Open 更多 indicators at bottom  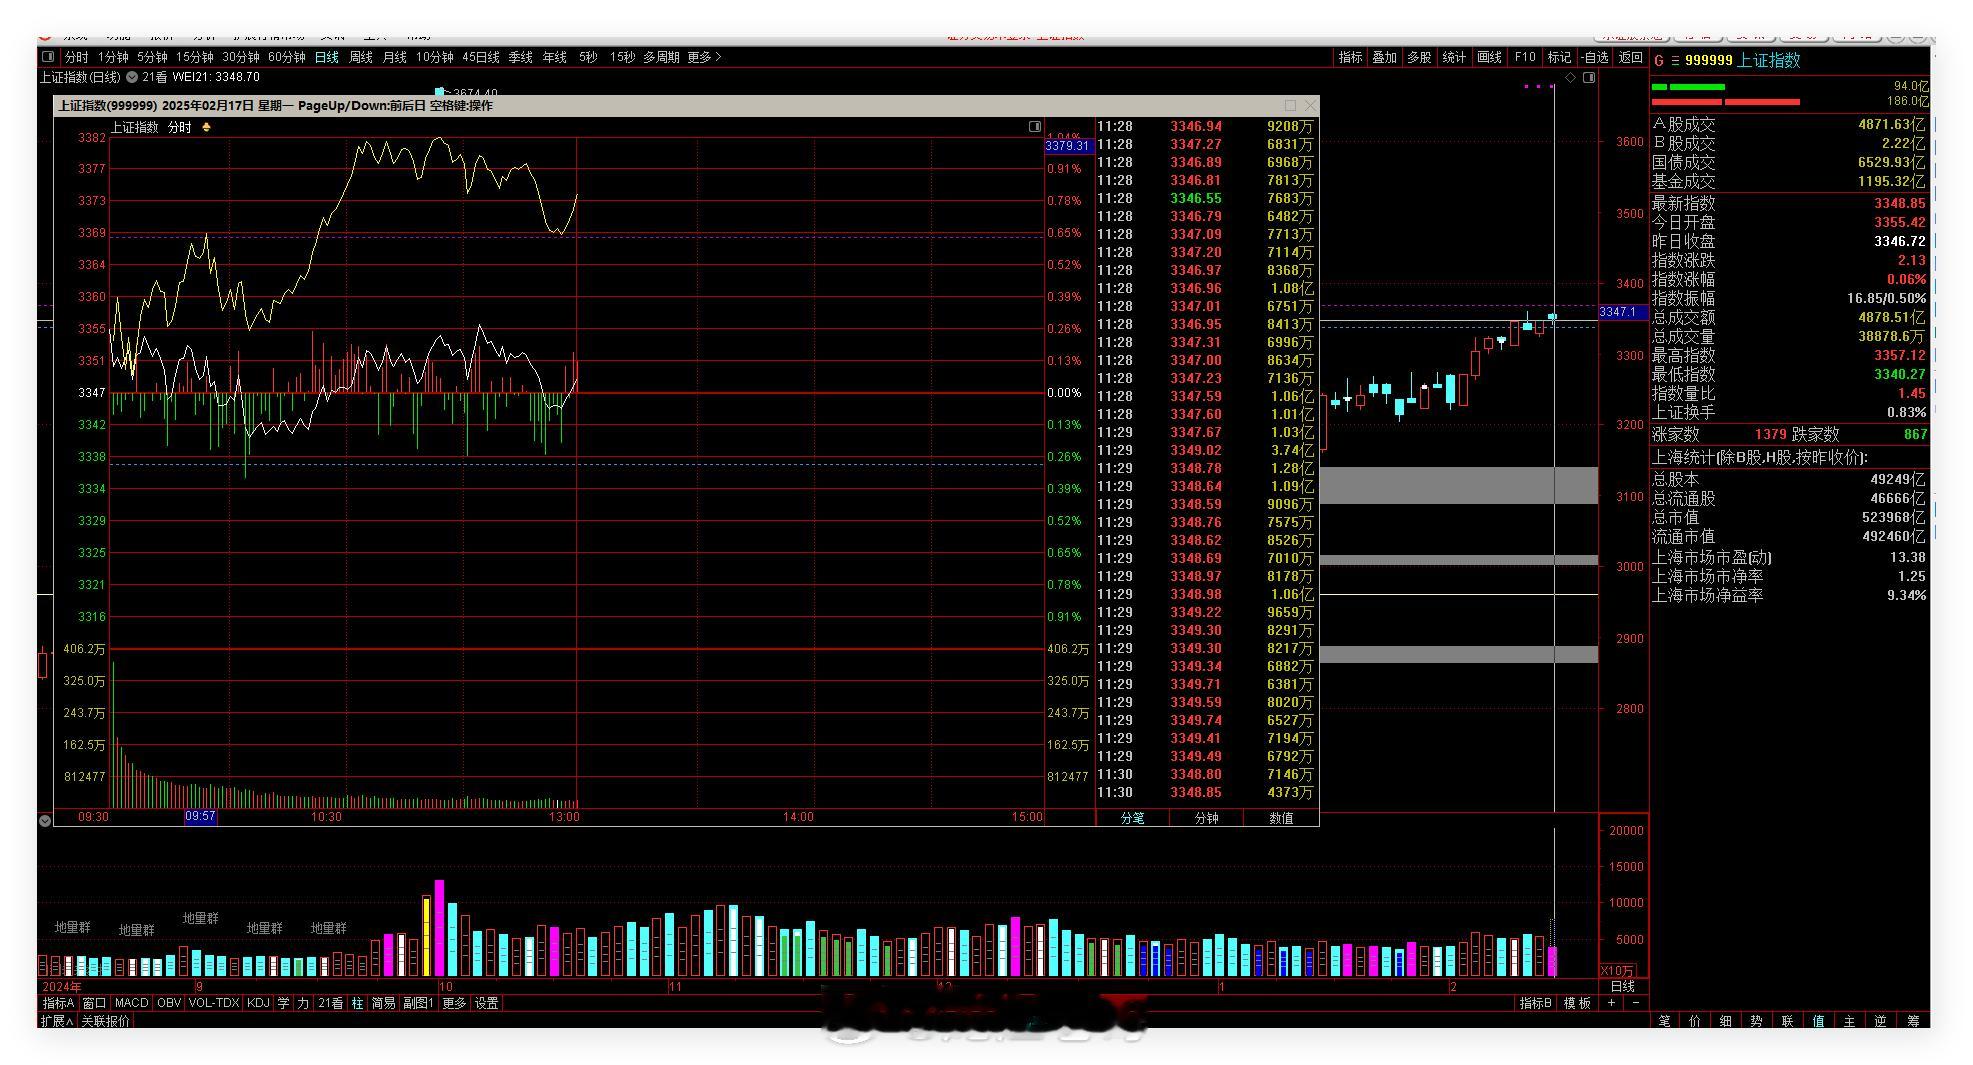[454, 1003]
